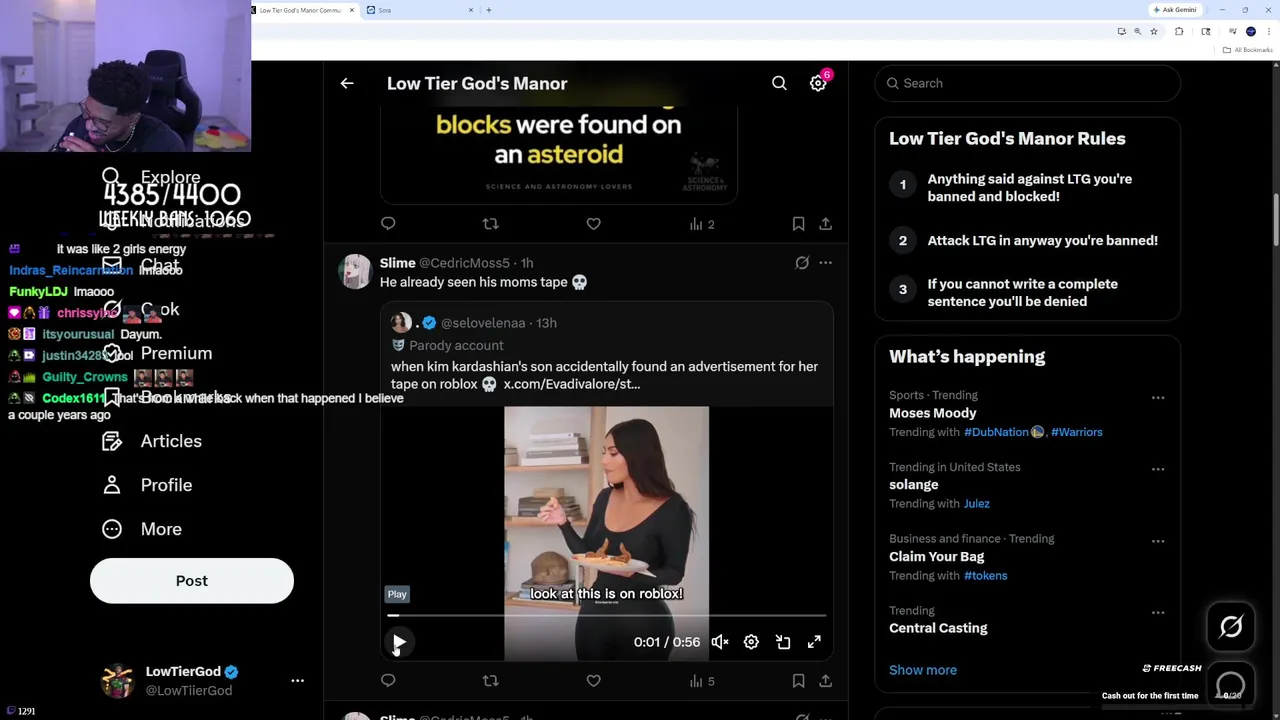Open options for Claim Your Bag trend
The height and width of the screenshot is (720, 1280).
click(x=1158, y=541)
